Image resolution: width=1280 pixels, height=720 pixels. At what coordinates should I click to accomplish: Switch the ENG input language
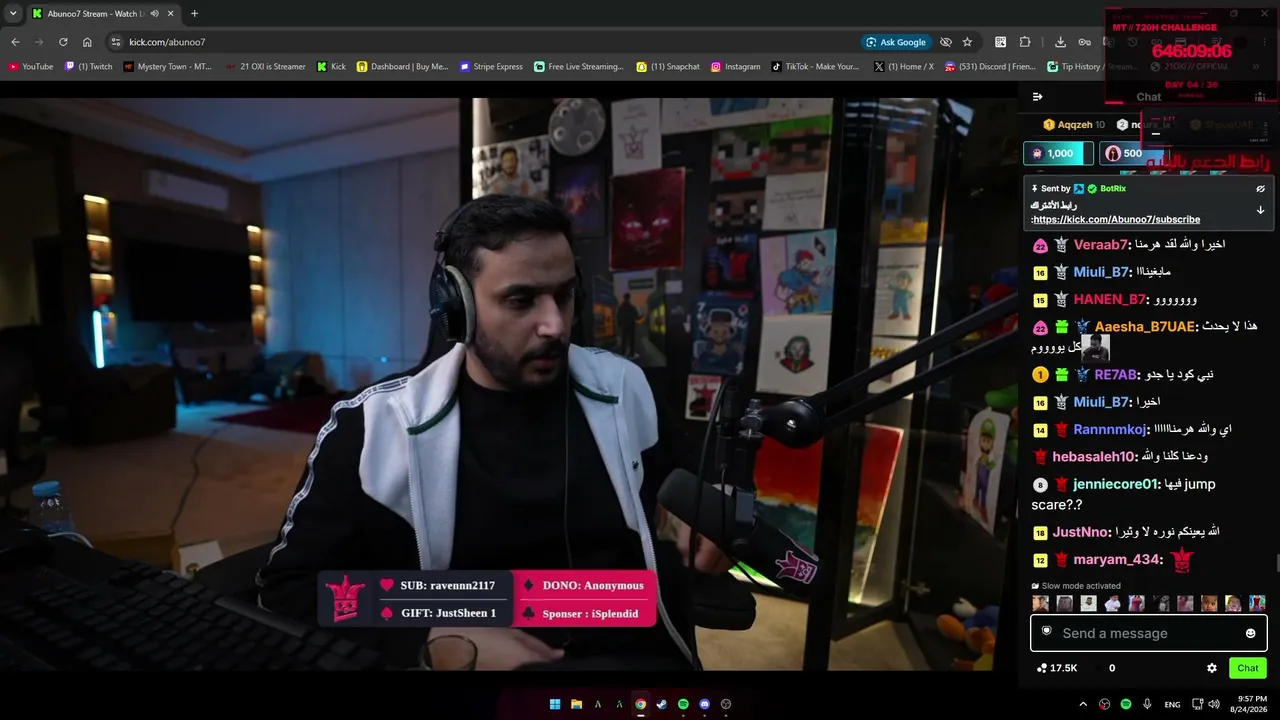tap(1172, 704)
